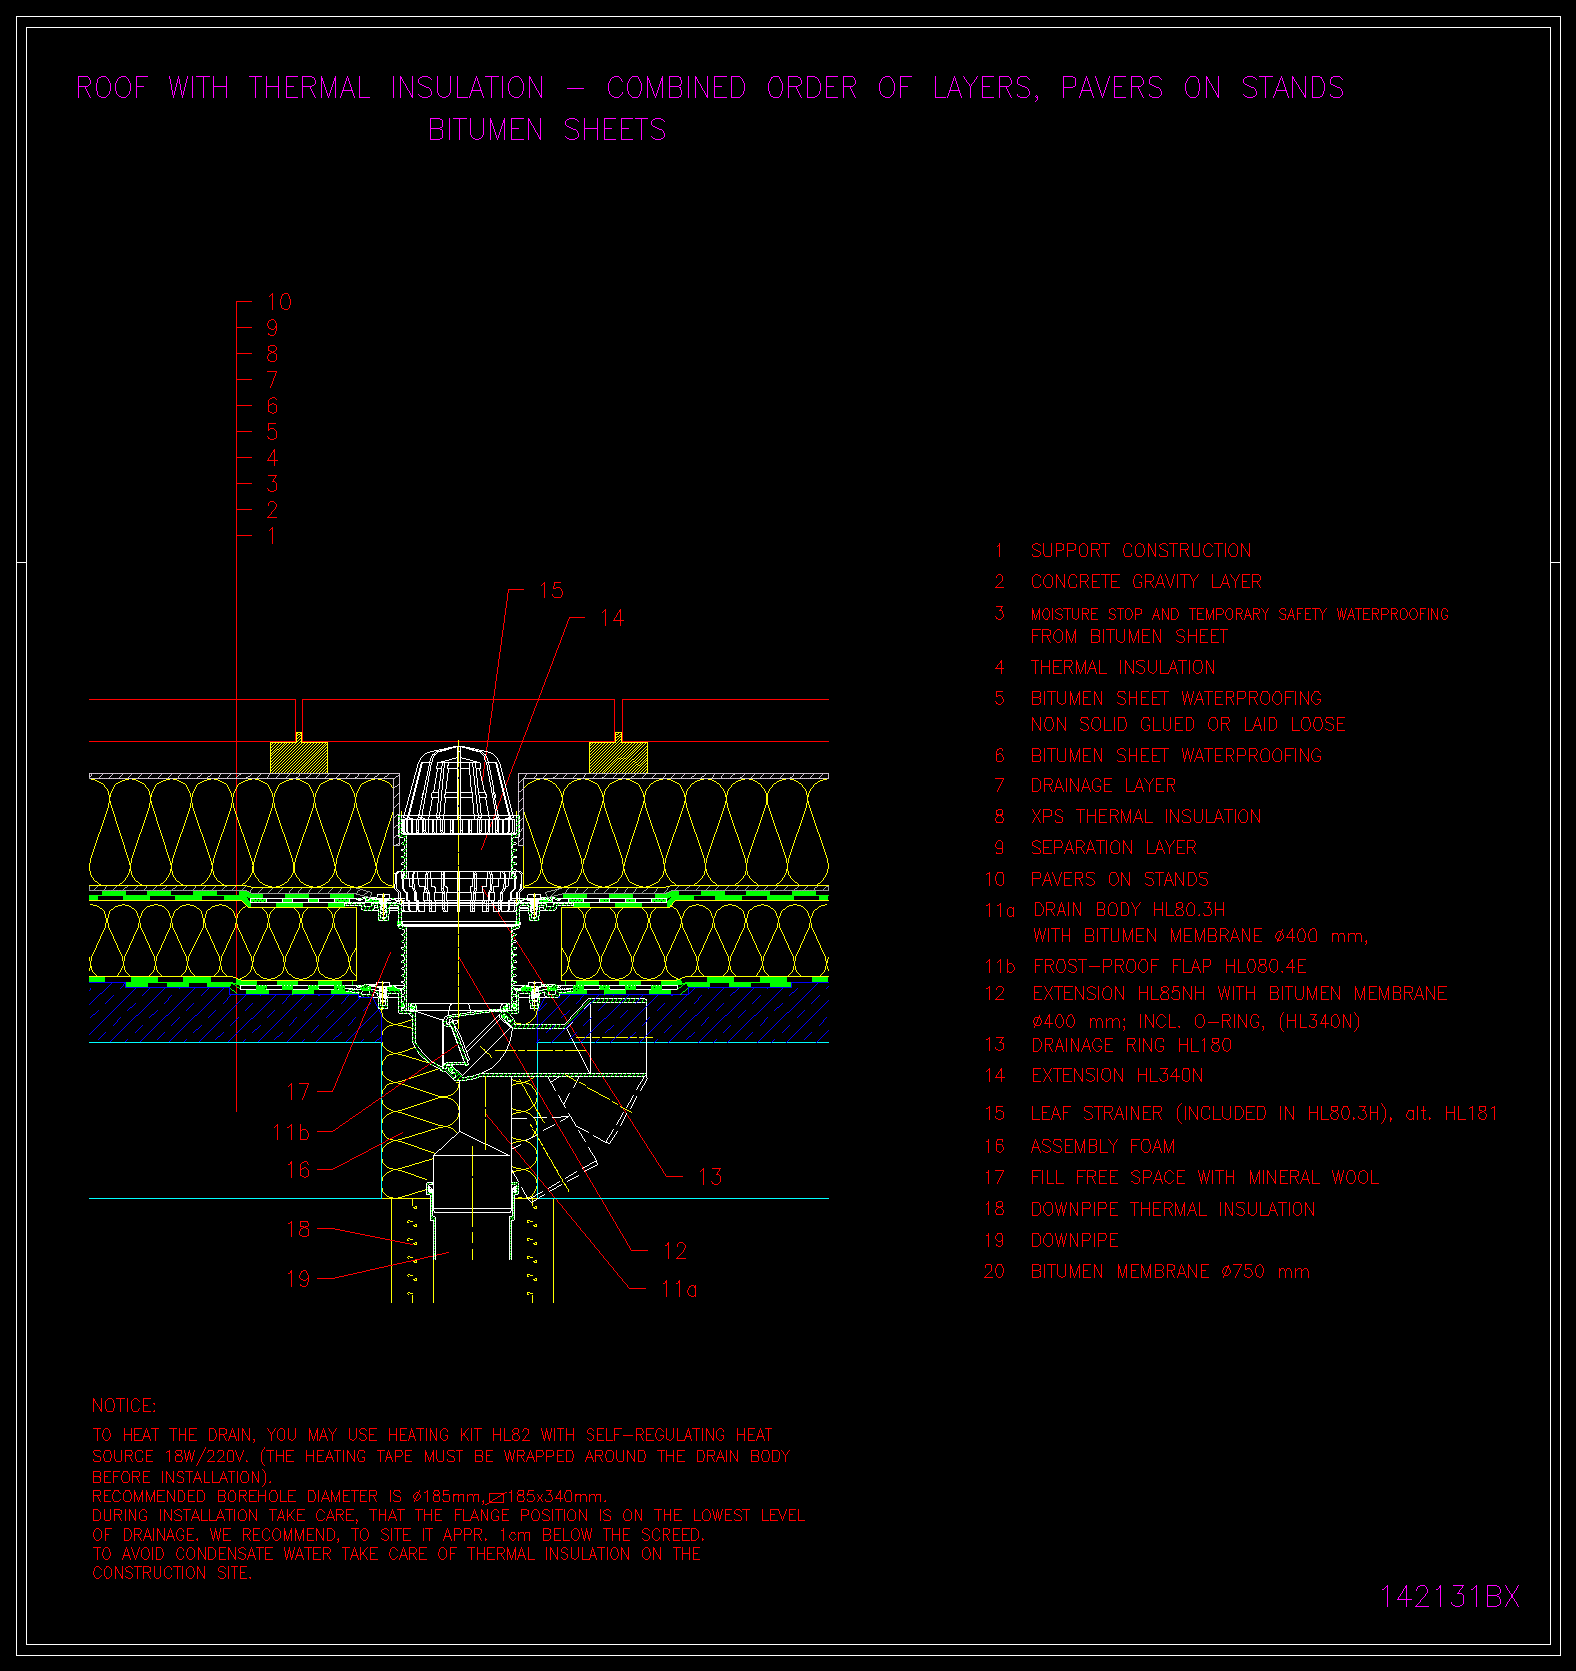Click layer callout number 1

pos(272,536)
